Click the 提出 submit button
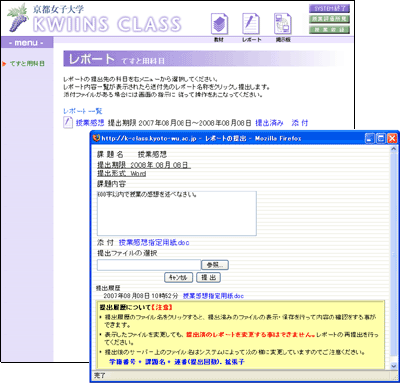The height and width of the screenshot is (383, 400). tap(209, 277)
